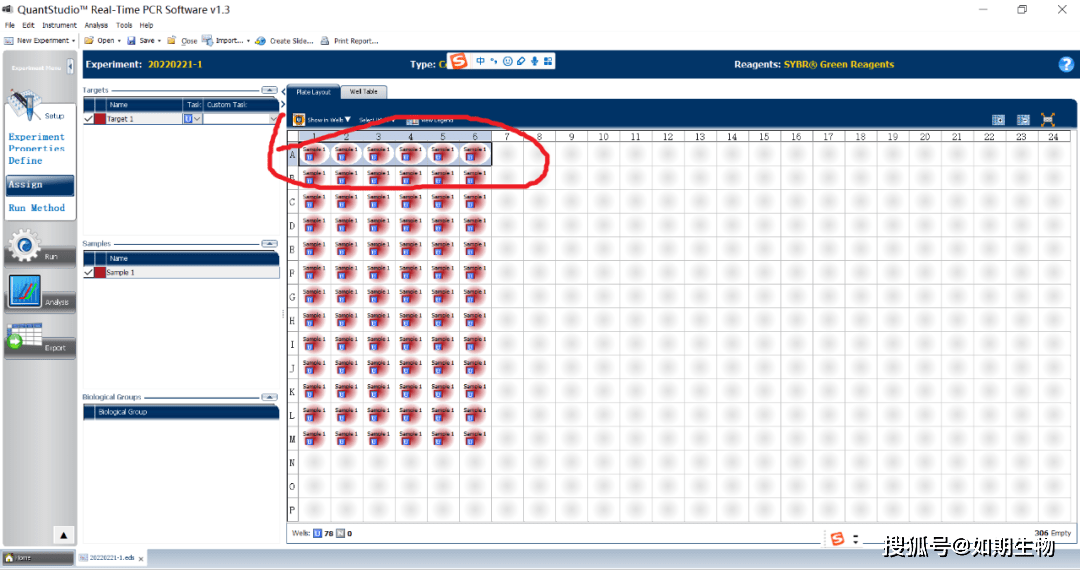
Task: Open the New Experiment dropdown arrow
Action: pos(74,41)
